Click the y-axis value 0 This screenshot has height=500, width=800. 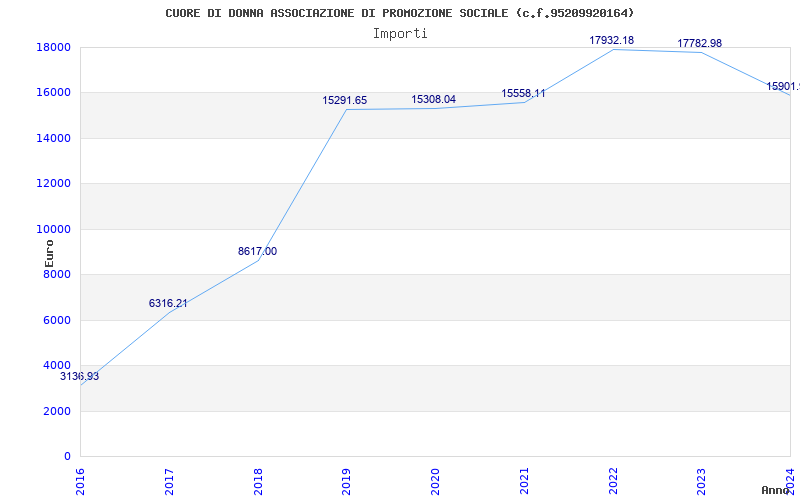(x=67, y=457)
